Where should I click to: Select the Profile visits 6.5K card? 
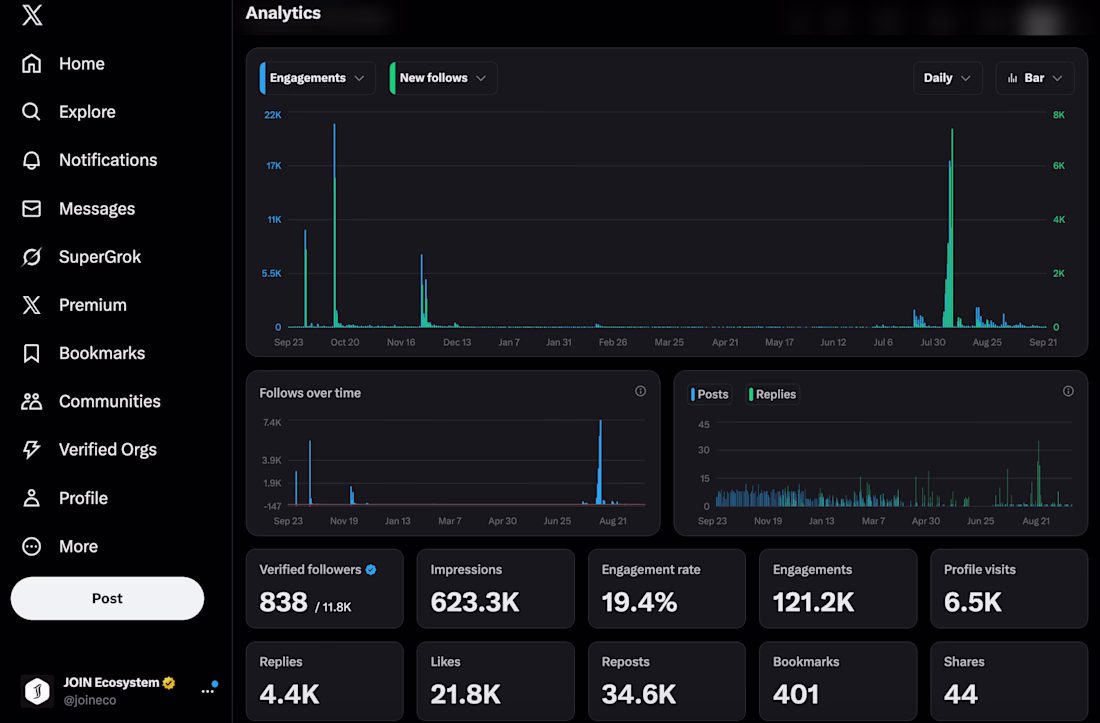tap(1010, 588)
